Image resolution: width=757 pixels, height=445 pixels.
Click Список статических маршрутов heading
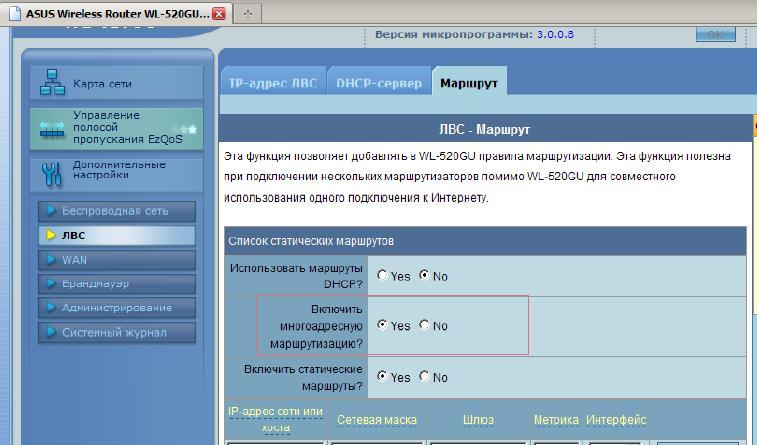coord(311,240)
